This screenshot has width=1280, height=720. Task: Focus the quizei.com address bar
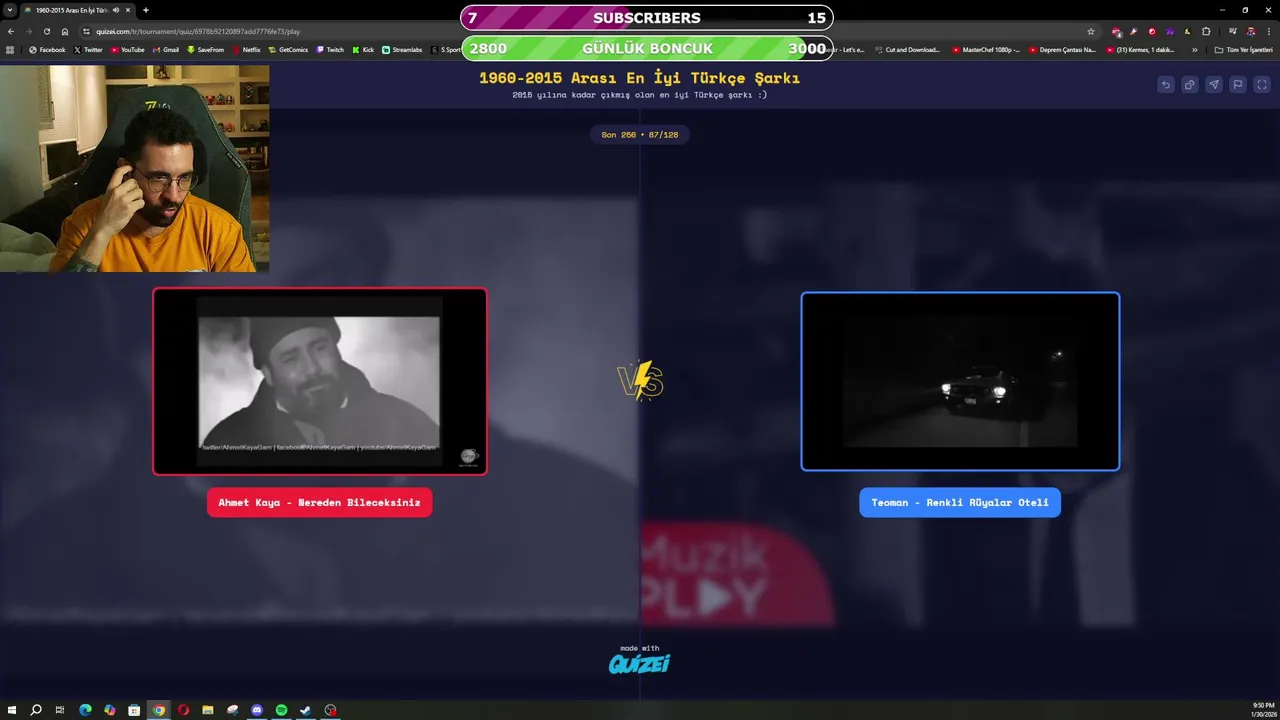point(590,31)
